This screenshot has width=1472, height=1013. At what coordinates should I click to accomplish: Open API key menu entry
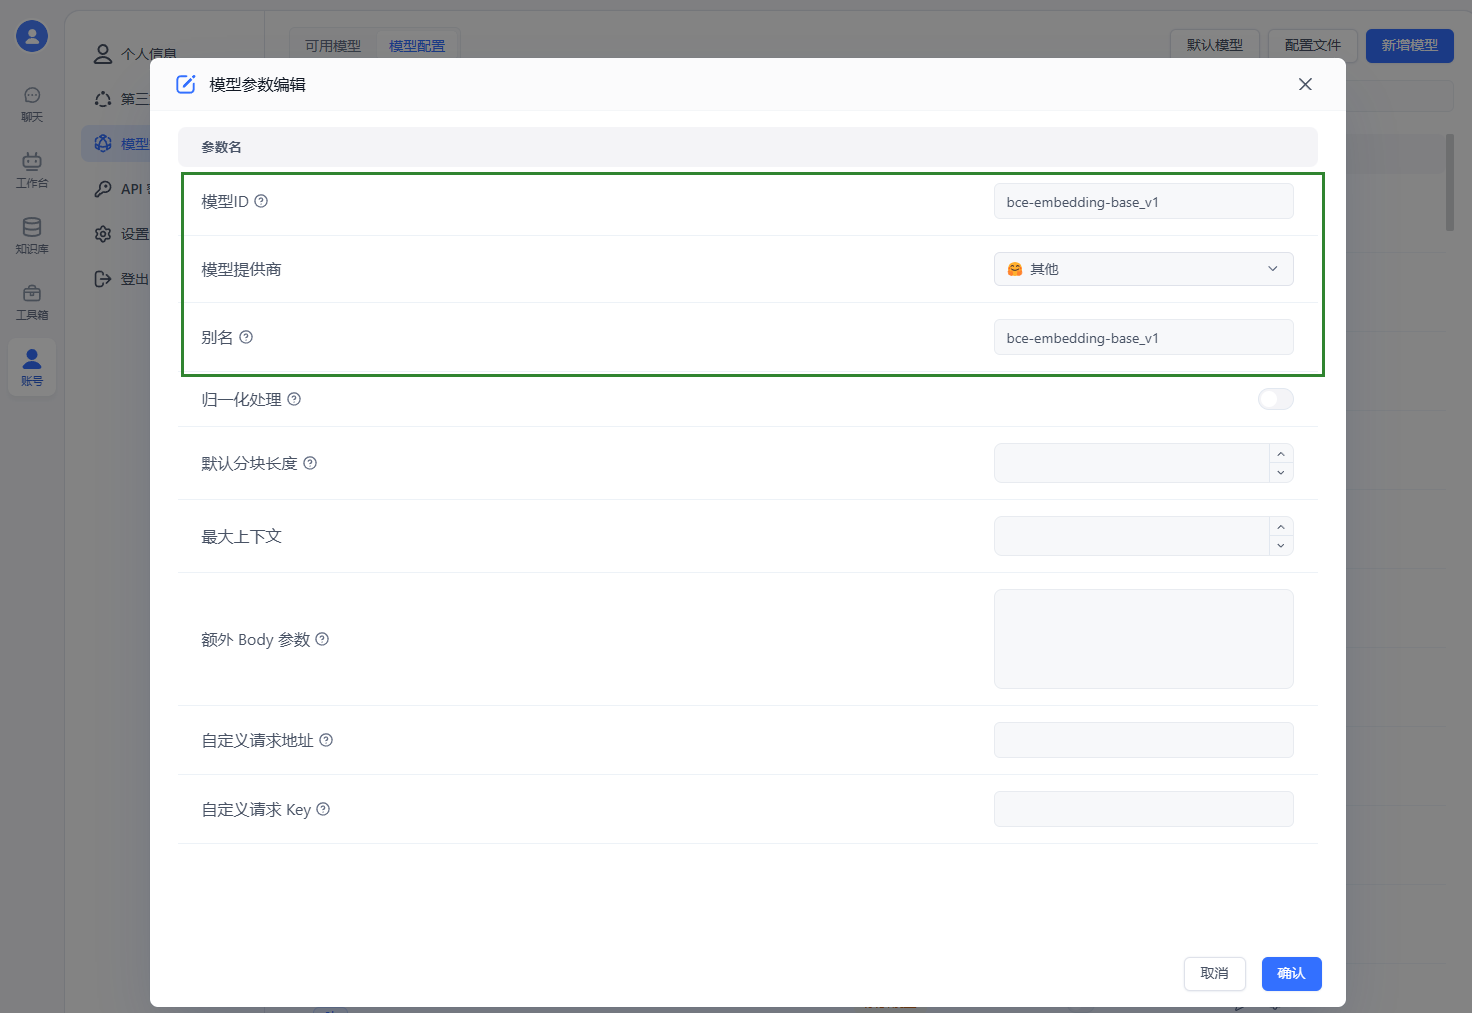click(120, 189)
